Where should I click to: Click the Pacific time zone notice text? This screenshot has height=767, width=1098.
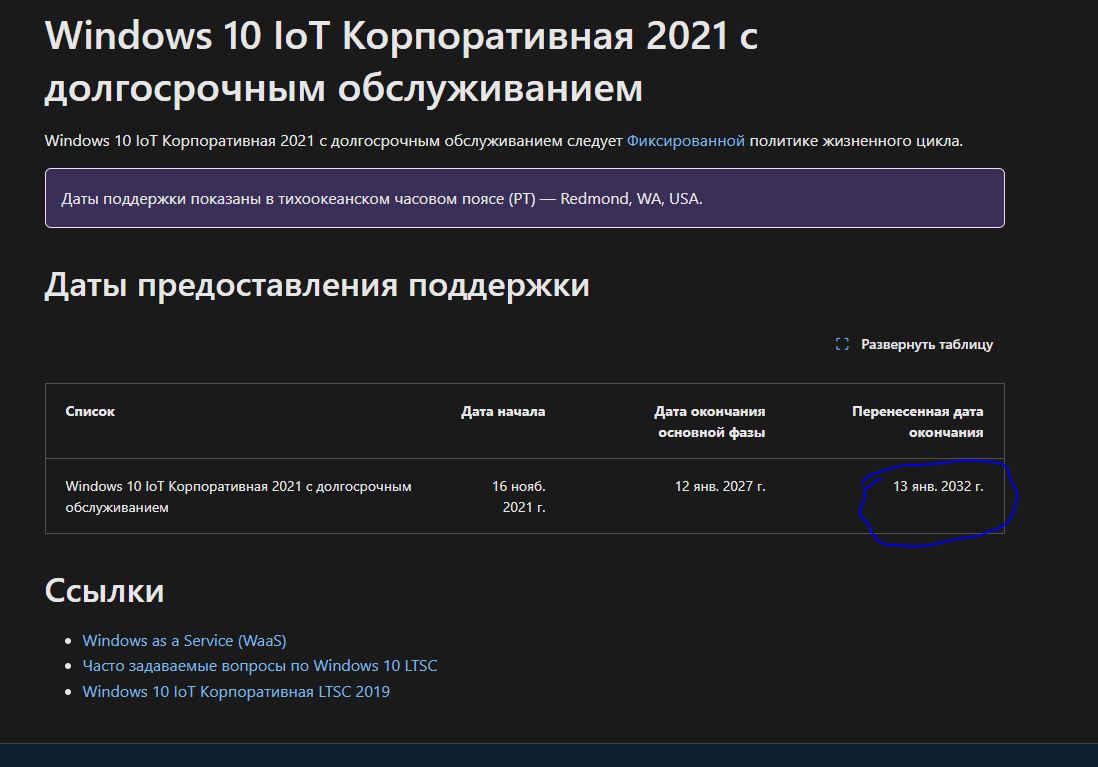[382, 198]
